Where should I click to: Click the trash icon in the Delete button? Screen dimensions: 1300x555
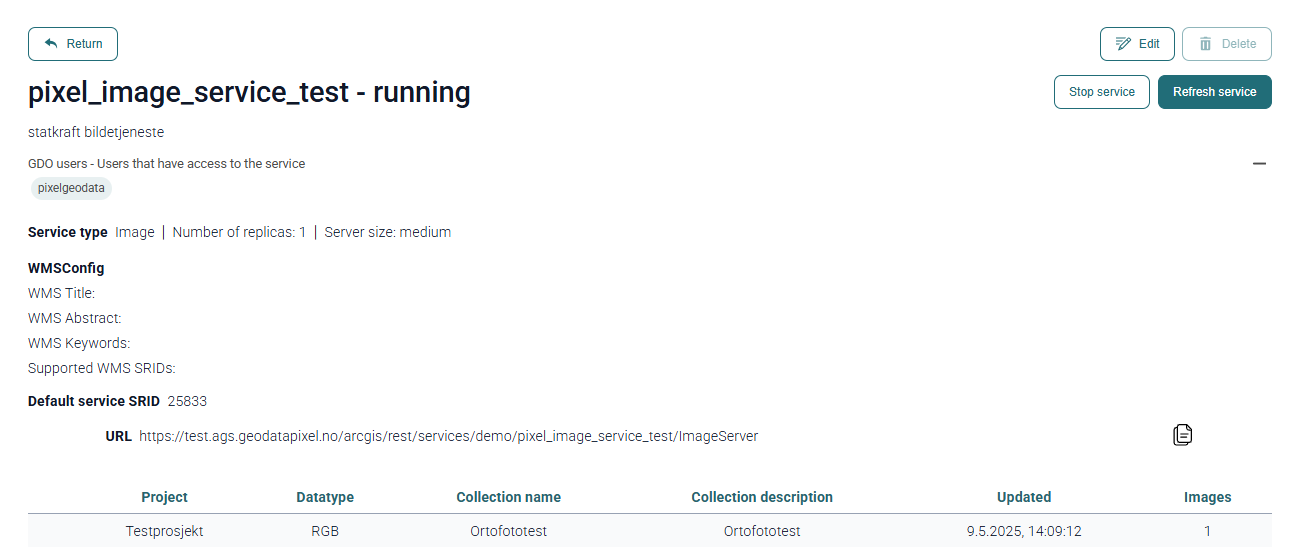[1205, 44]
